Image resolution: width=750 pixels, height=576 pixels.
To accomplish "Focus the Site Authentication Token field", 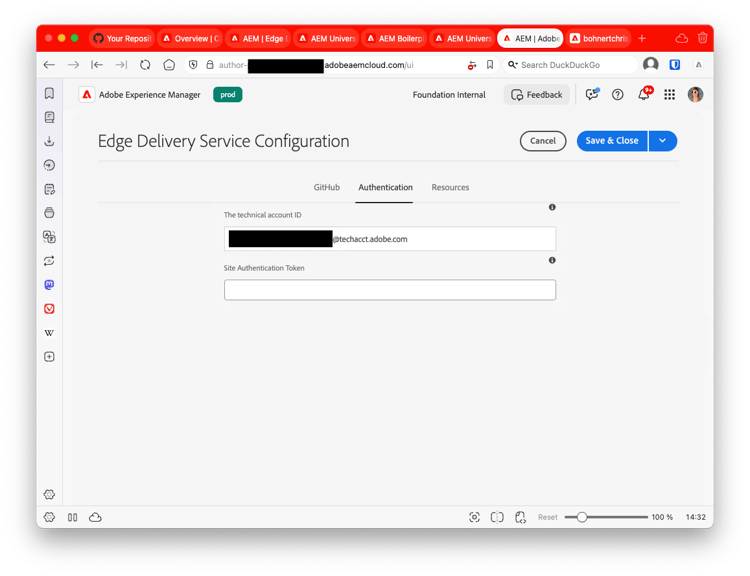I will pyautogui.click(x=390, y=290).
